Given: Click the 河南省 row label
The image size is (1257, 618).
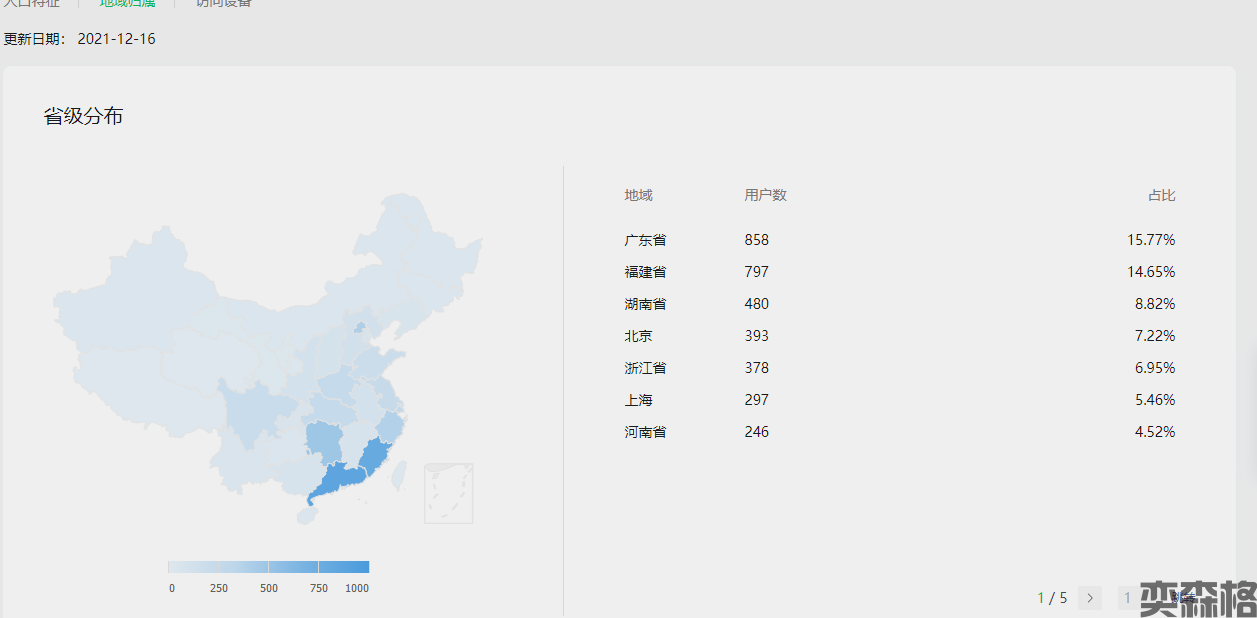Looking at the screenshot, I should click(x=645, y=432).
